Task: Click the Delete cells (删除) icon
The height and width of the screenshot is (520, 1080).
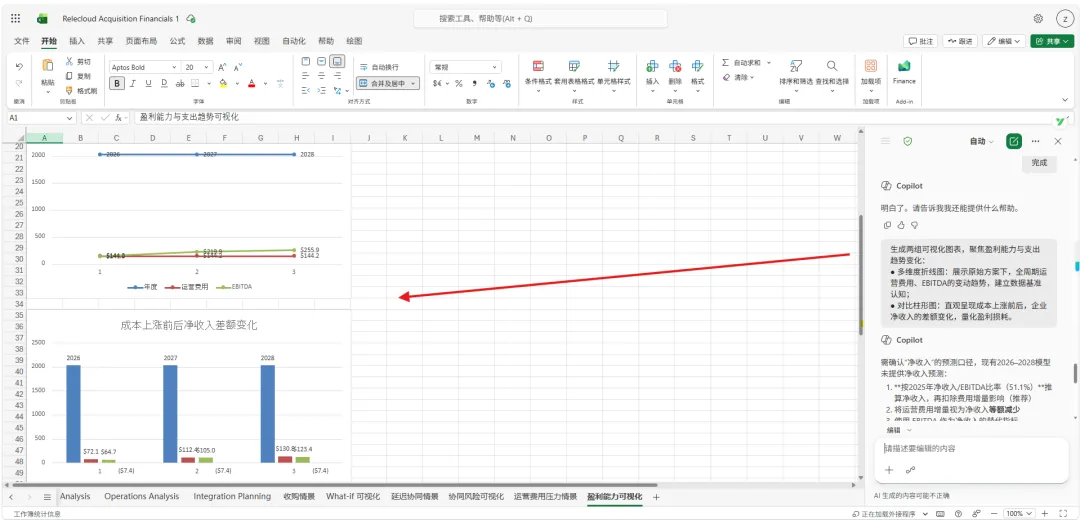Action: 675,66
